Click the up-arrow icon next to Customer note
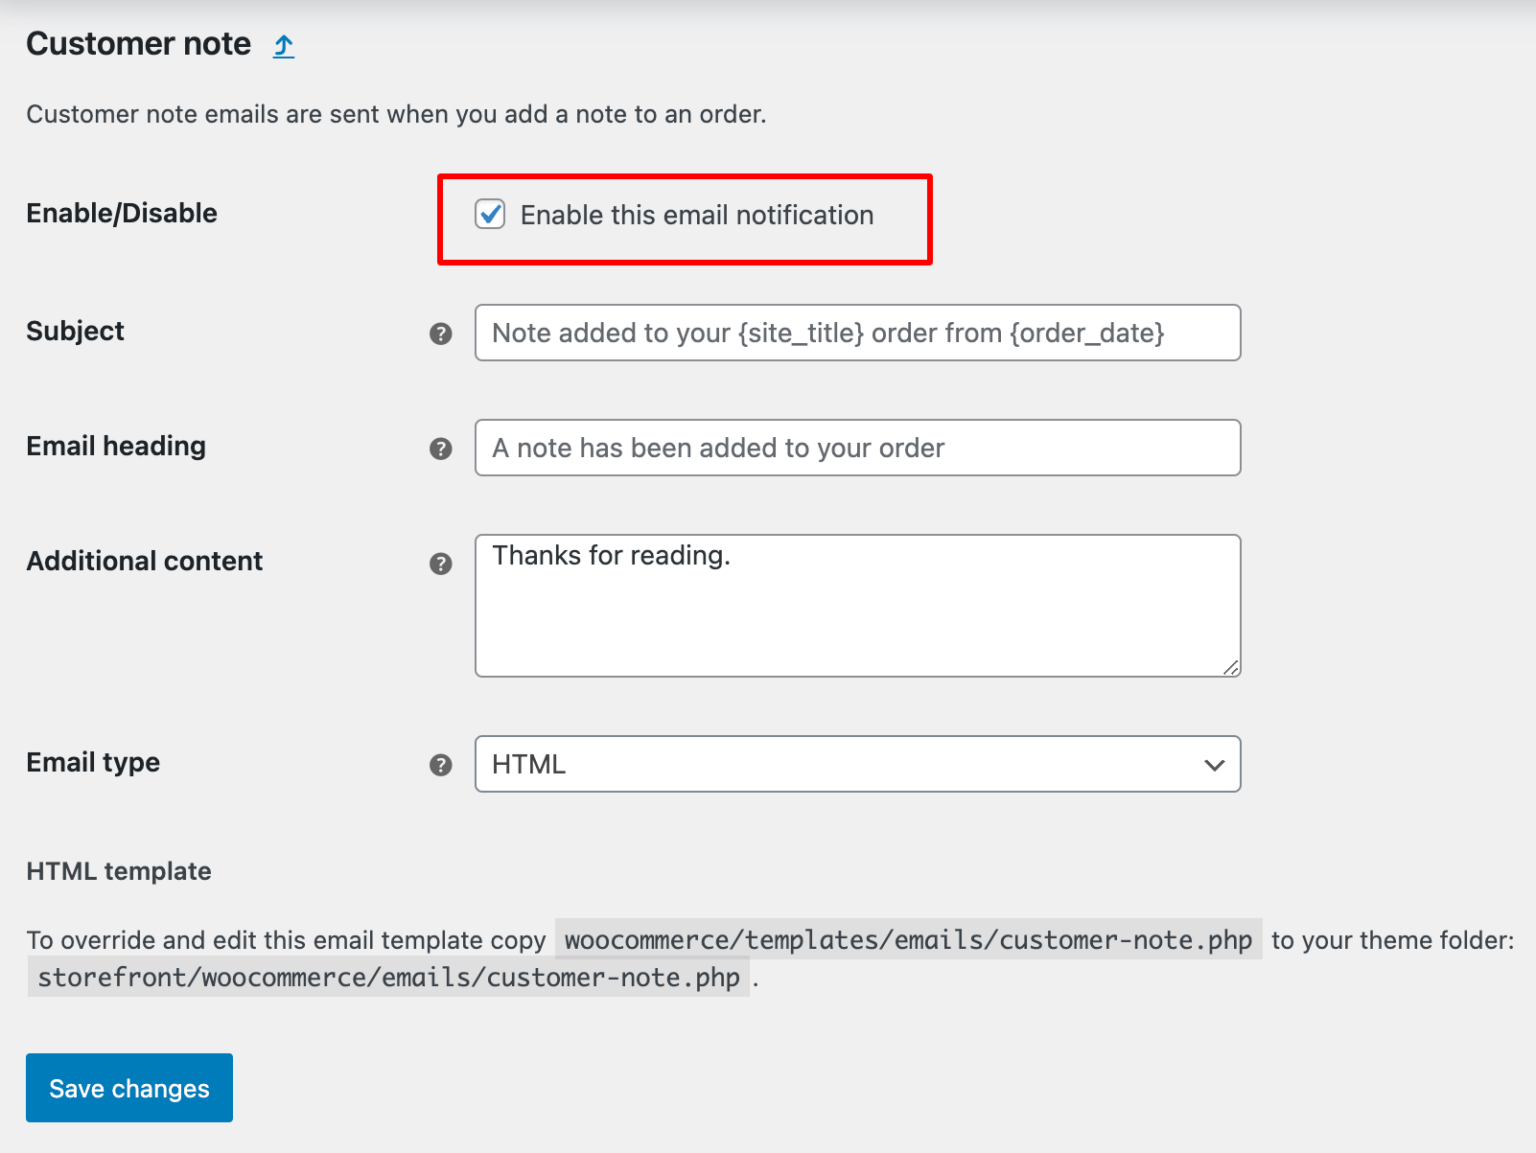This screenshot has width=1536, height=1153. tap(283, 45)
